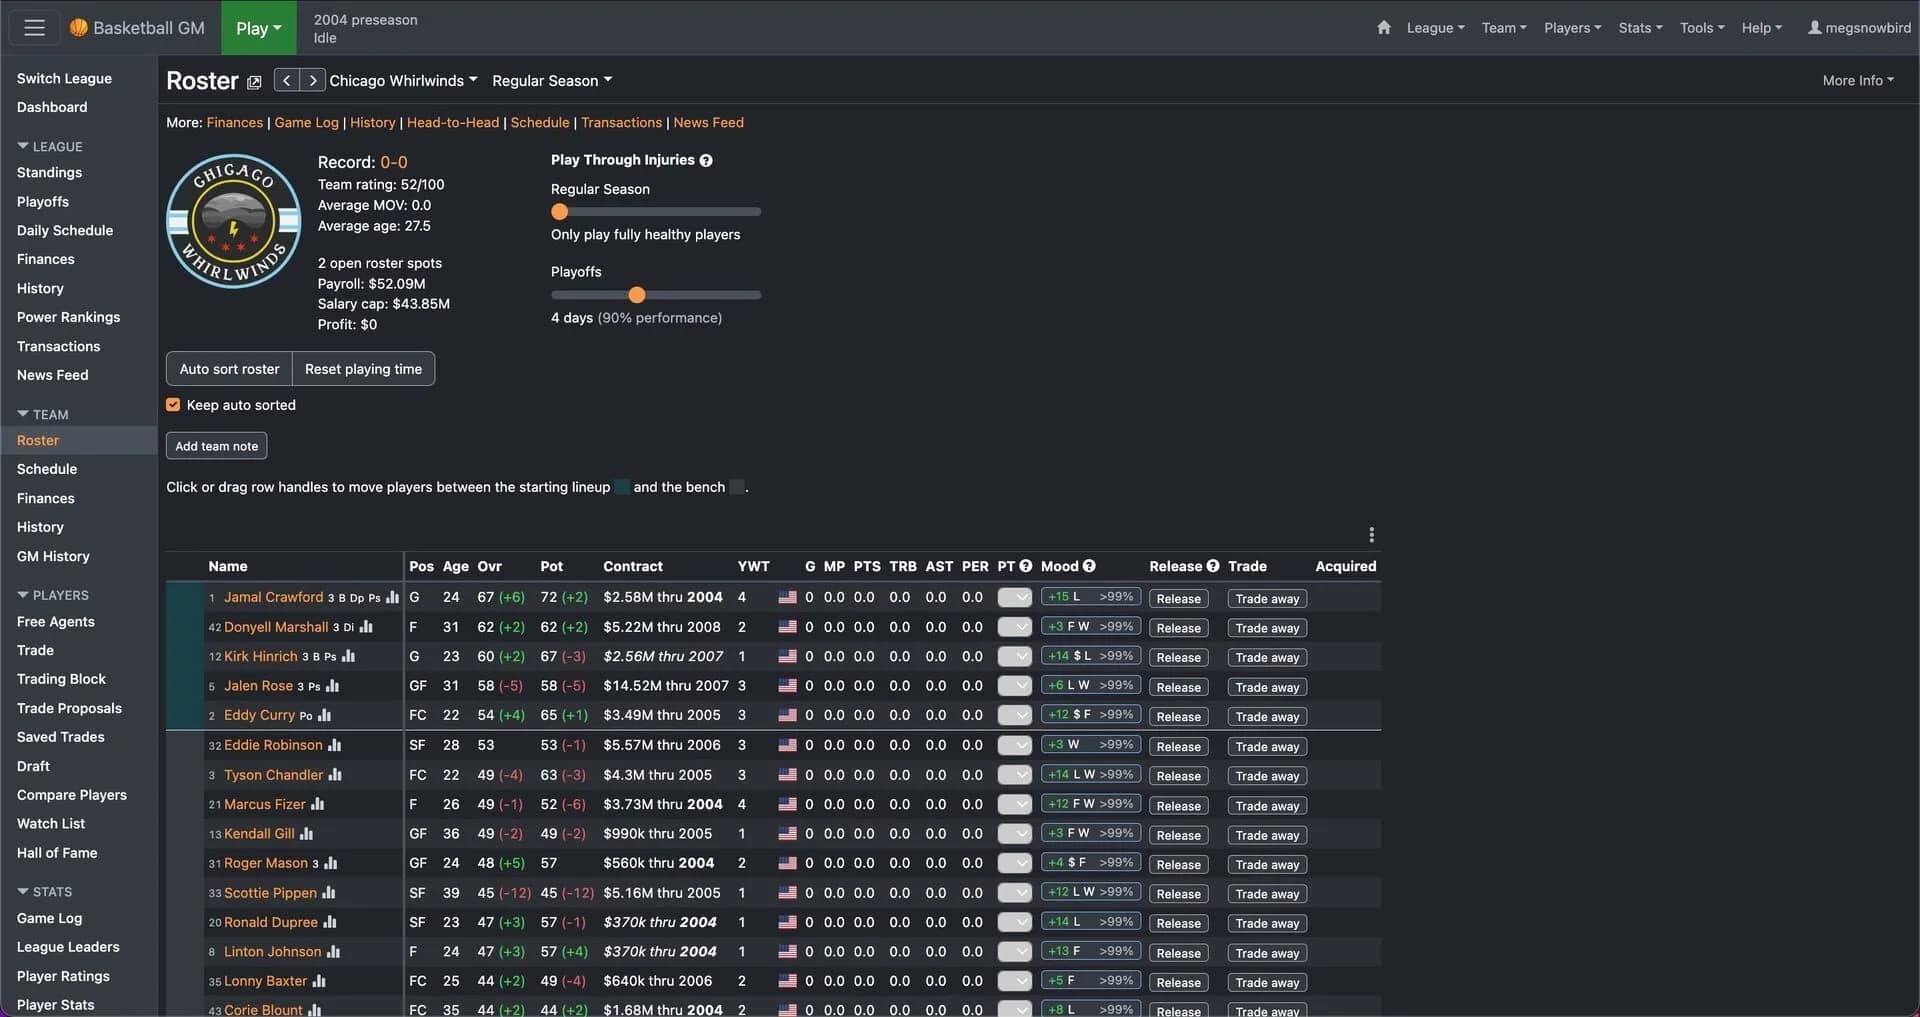Image resolution: width=1920 pixels, height=1017 pixels.
Task: Open the Chicago Whirlwinds team selector dropdown
Action: (x=404, y=80)
